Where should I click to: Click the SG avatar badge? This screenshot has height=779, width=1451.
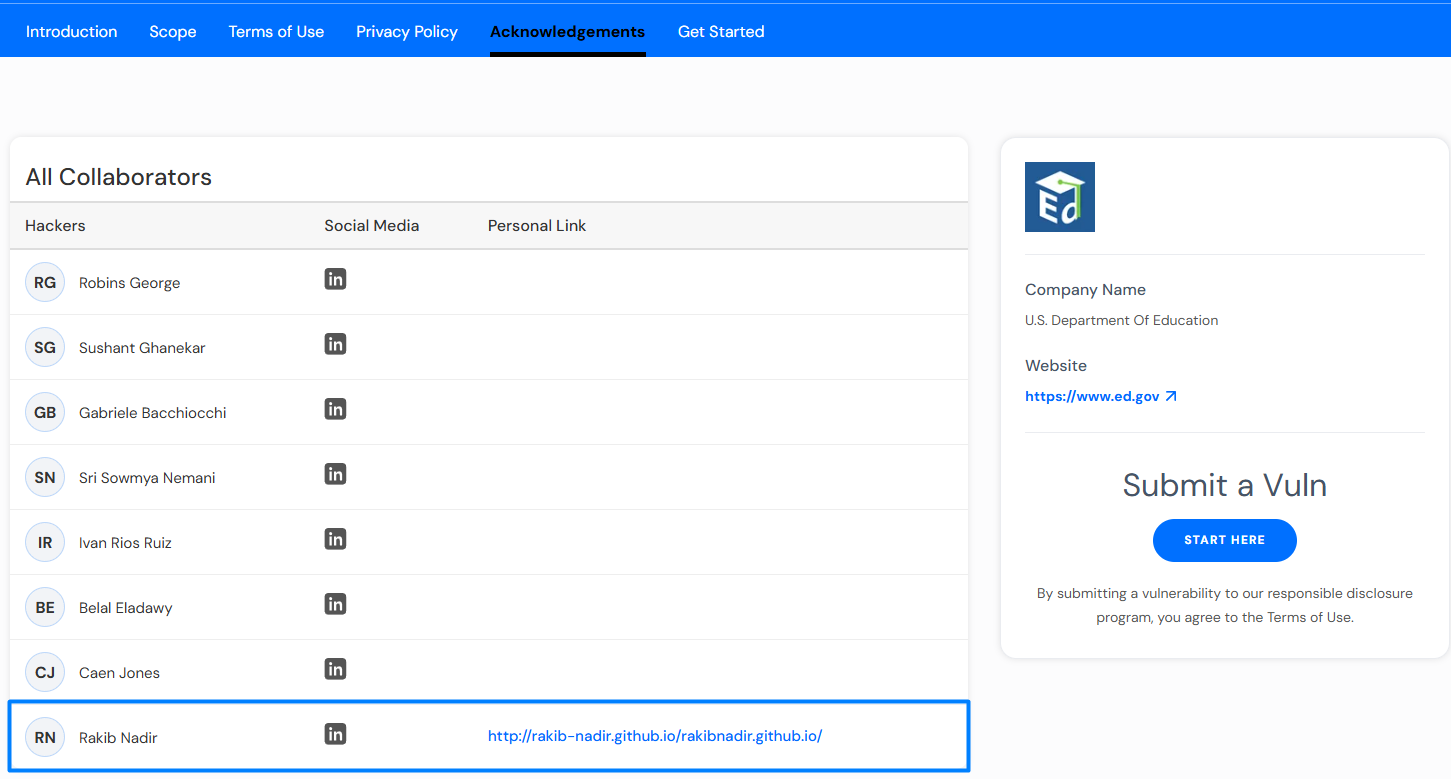(x=45, y=347)
